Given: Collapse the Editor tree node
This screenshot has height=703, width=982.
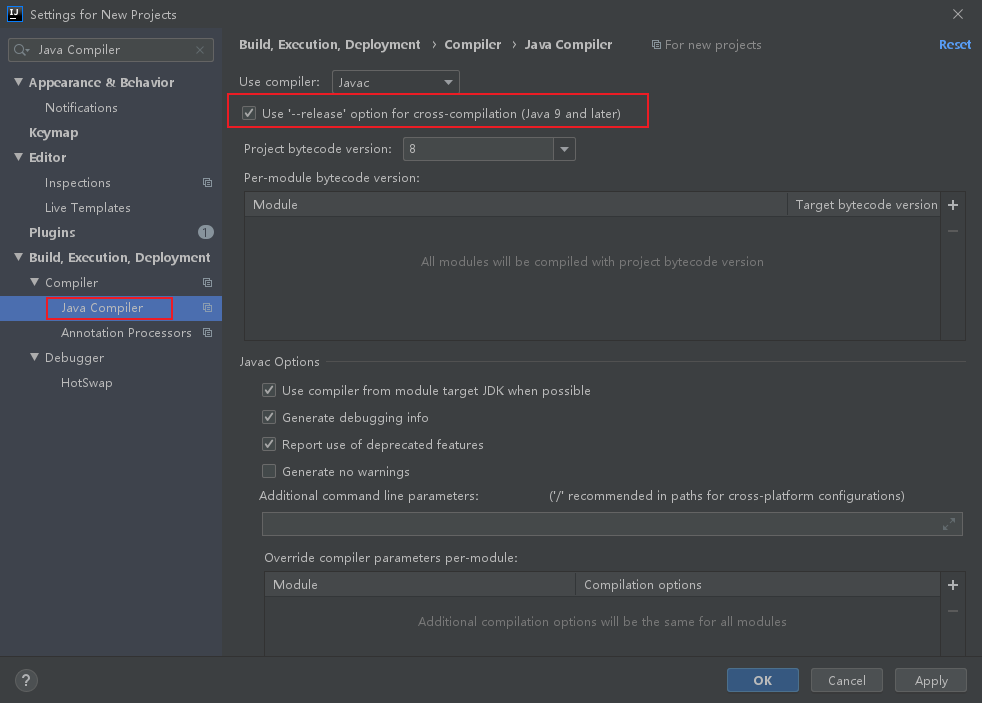Looking at the screenshot, I should click(18, 157).
